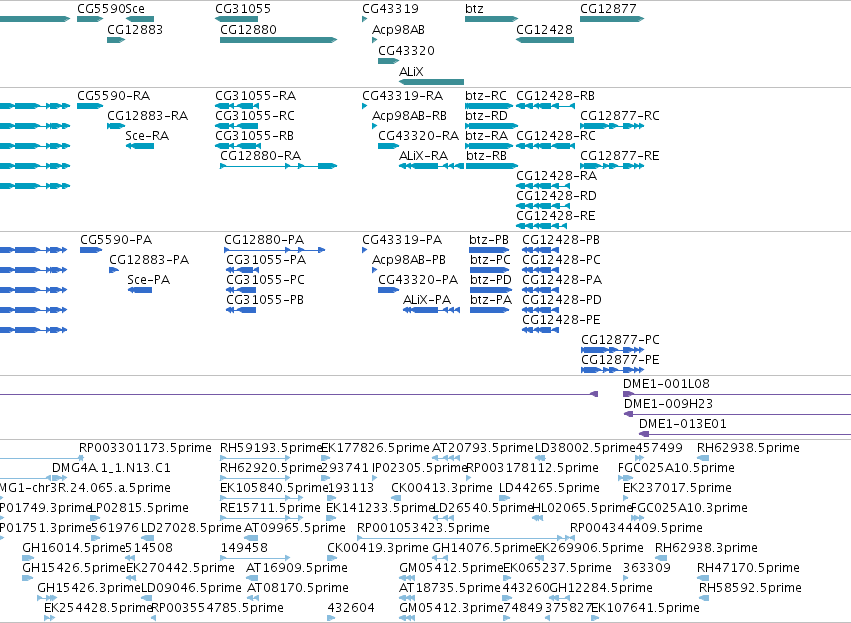Click EST RH62938.3prime

(x=706, y=548)
